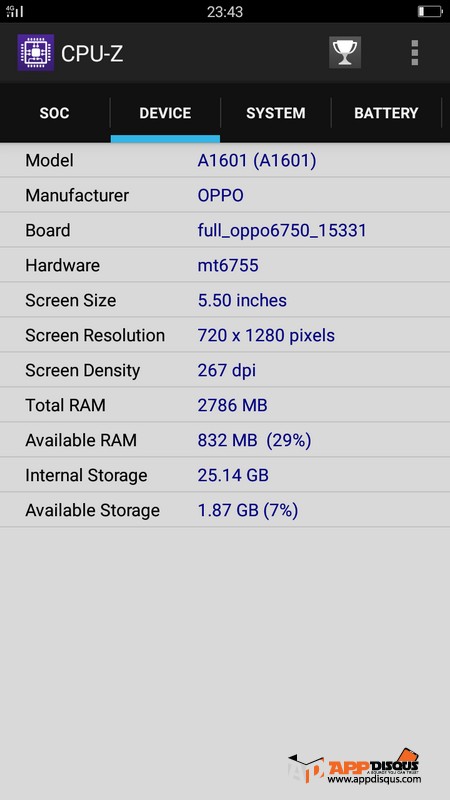Select the Available RAM 832 MB row

click(225, 440)
